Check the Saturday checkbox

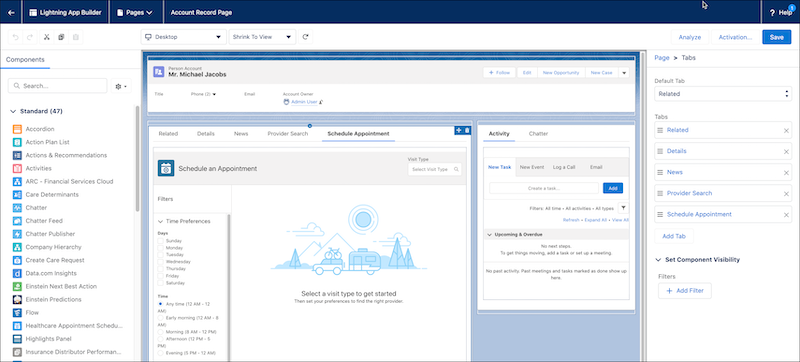[161, 283]
